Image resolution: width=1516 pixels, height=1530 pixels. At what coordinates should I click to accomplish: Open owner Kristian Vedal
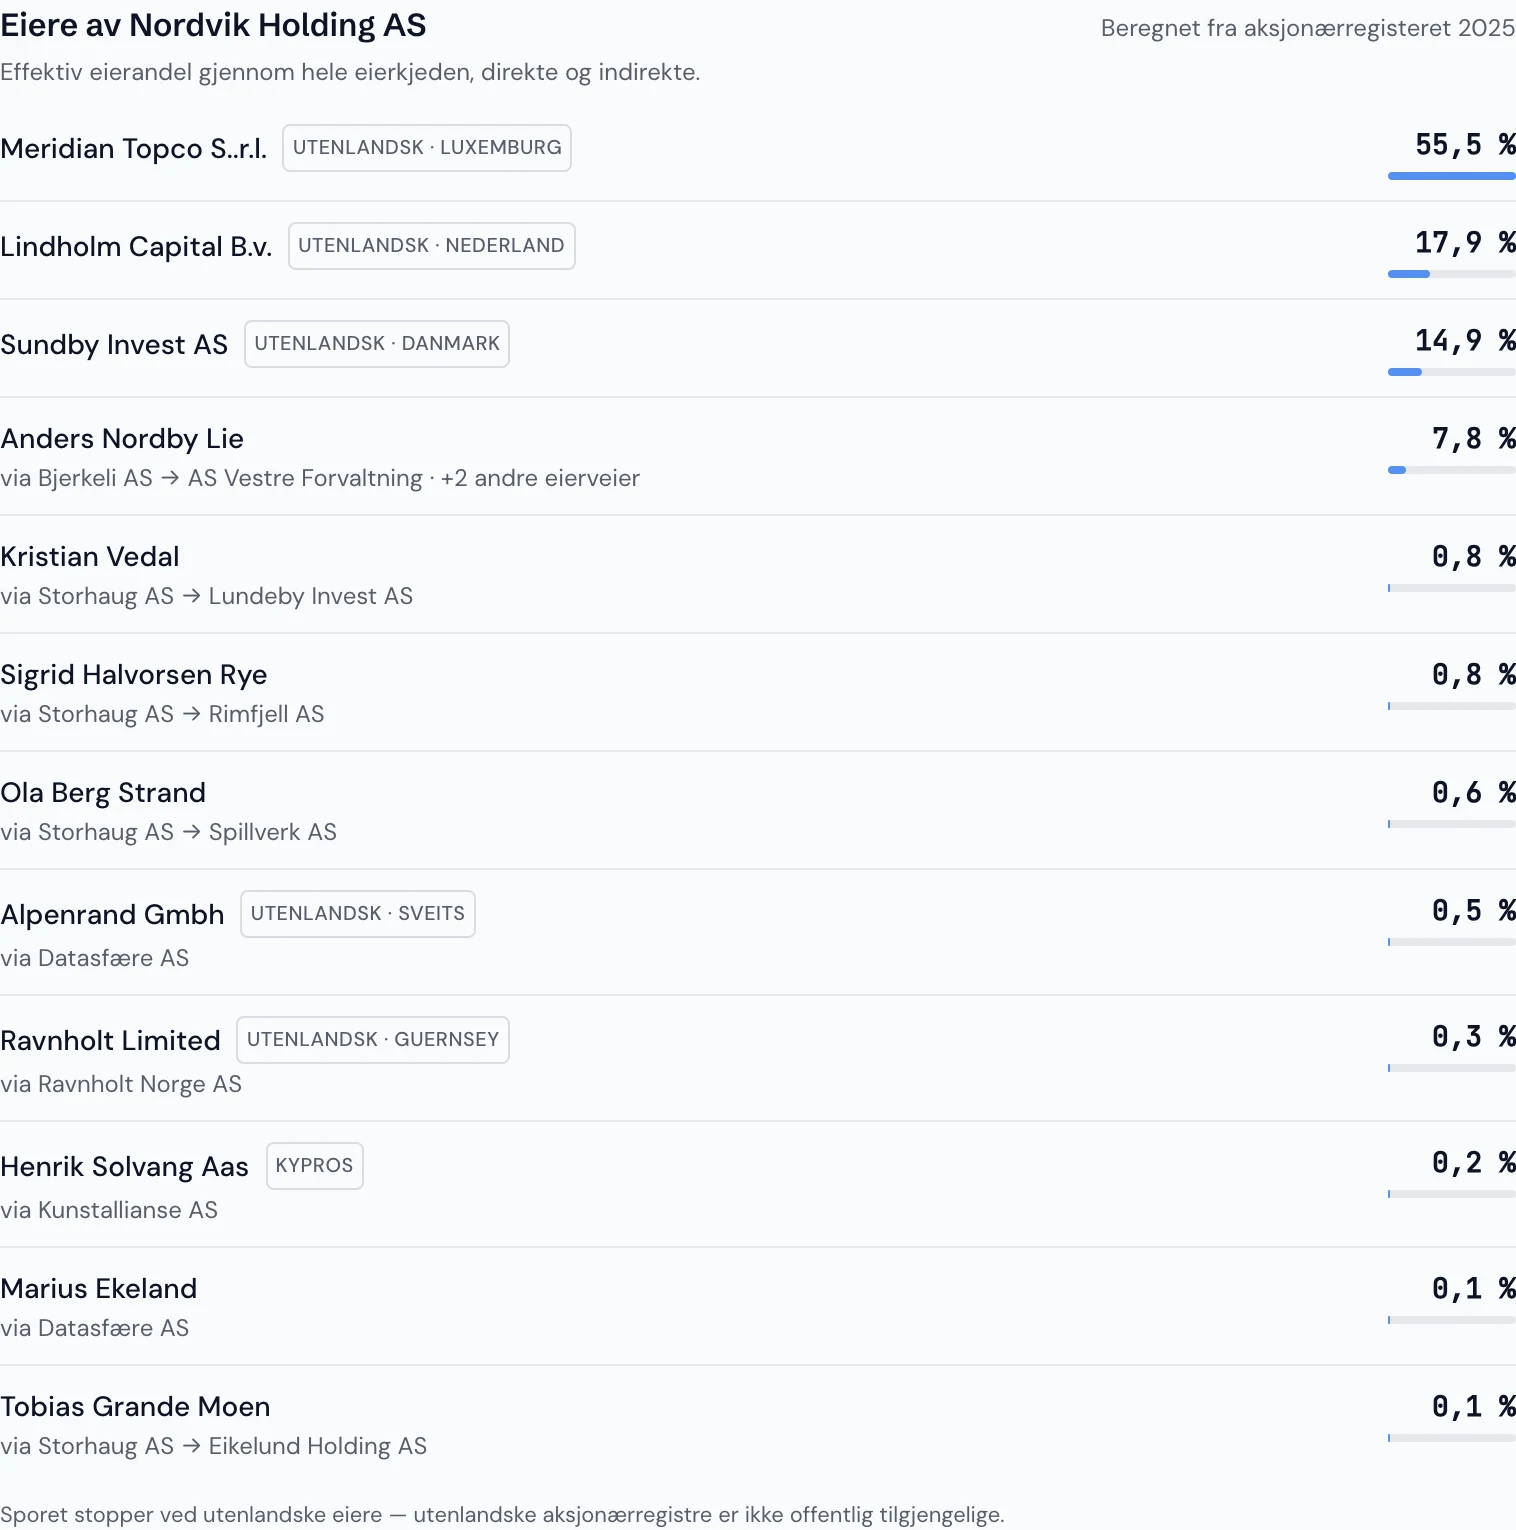(x=90, y=556)
